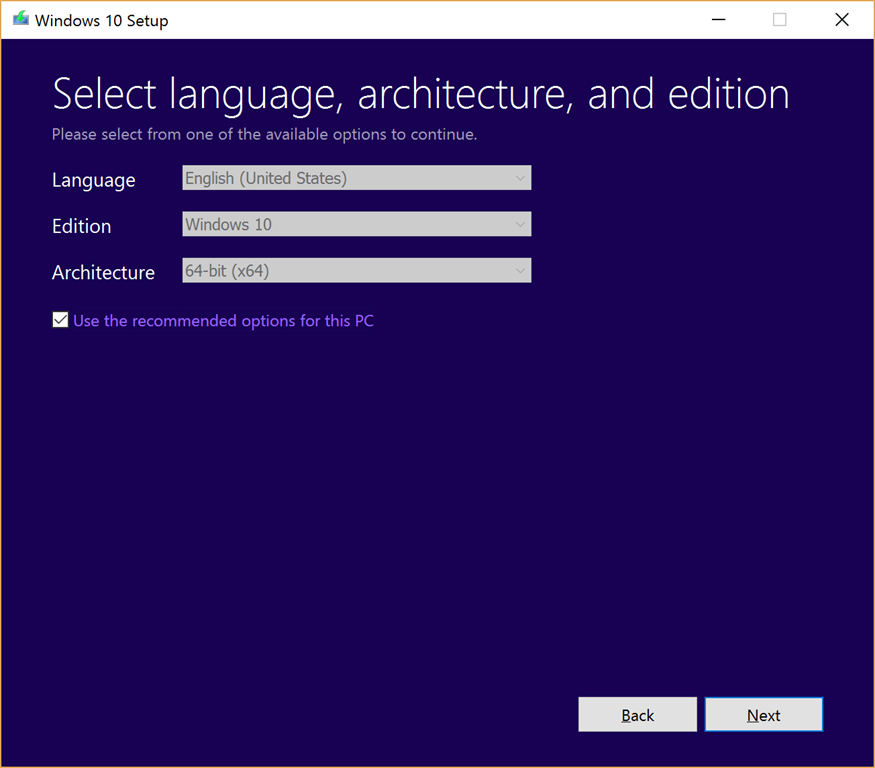Click the Windows 10 Setup title bar icon
Screen dimensions: 875x768
[x=21, y=19]
